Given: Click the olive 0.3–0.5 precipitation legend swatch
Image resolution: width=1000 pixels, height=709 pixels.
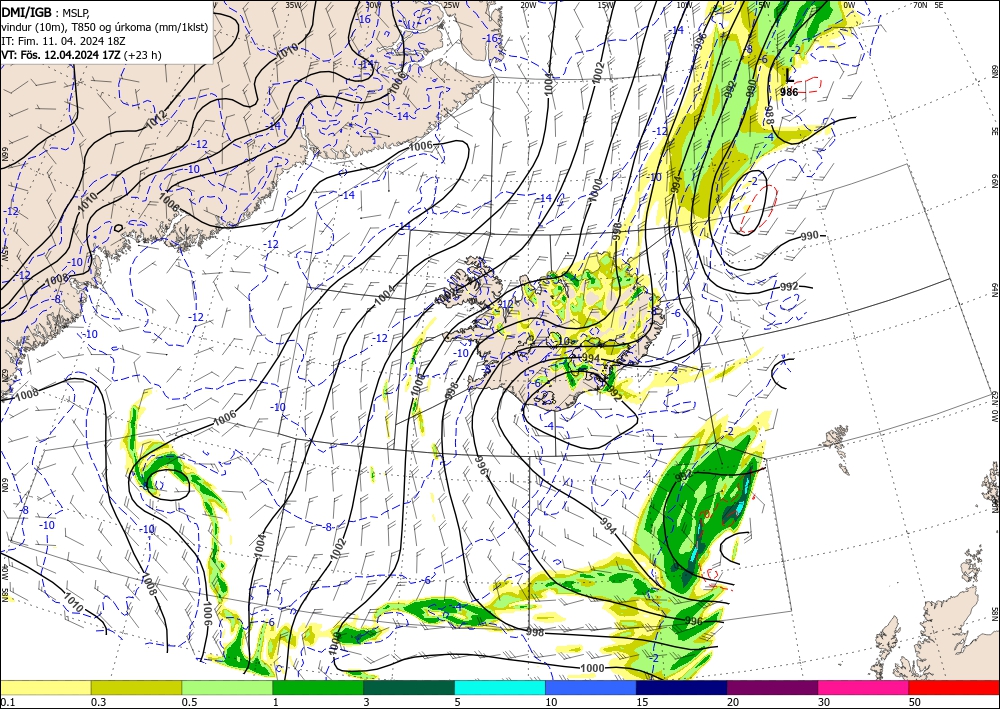Looking at the screenshot, I should click(136, 688).
